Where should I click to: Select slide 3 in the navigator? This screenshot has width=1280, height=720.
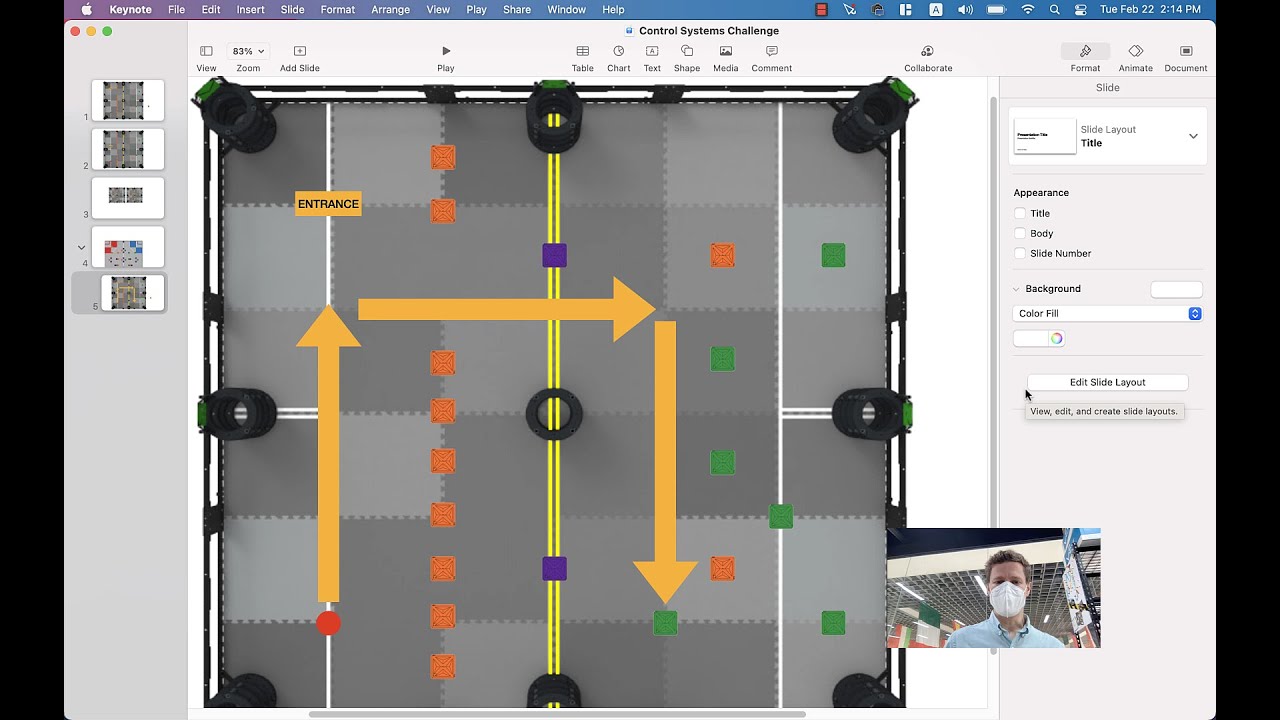pyautogui.click(x=128, y=197)
